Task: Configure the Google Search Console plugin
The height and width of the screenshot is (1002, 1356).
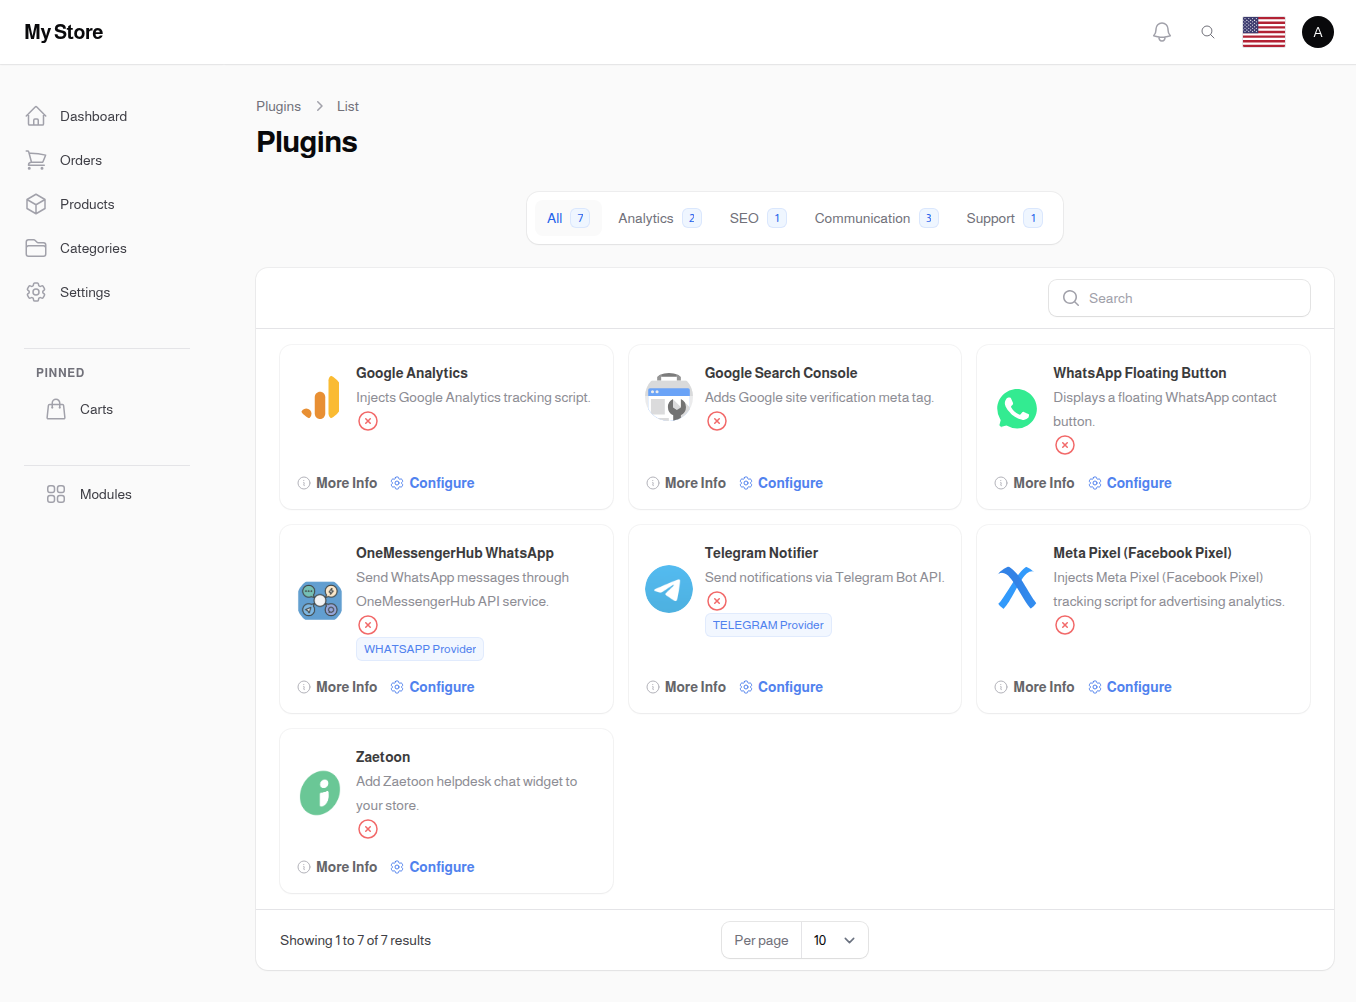Action: (x=790, y=482)
